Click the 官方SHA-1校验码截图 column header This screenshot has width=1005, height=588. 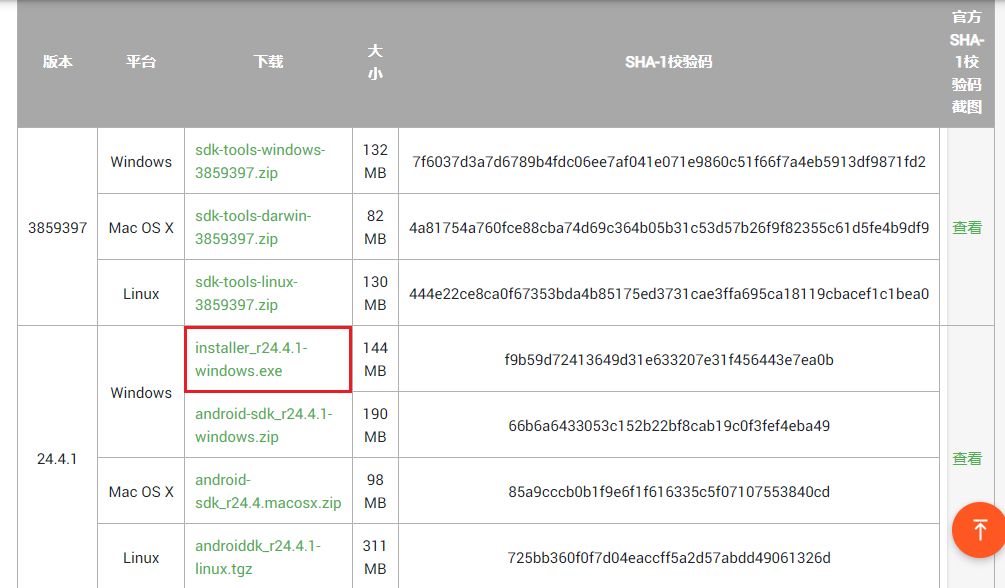coord(967,62)
